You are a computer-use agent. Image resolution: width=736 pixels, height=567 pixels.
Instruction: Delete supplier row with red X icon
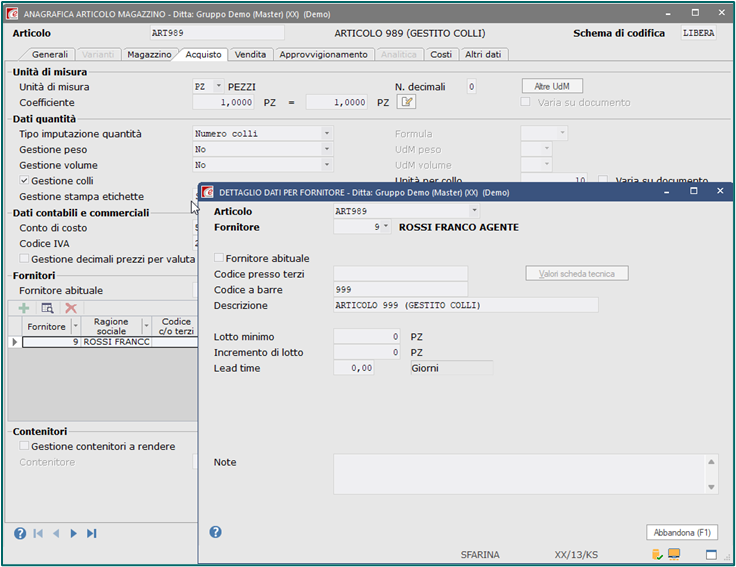tap(71, 308)
